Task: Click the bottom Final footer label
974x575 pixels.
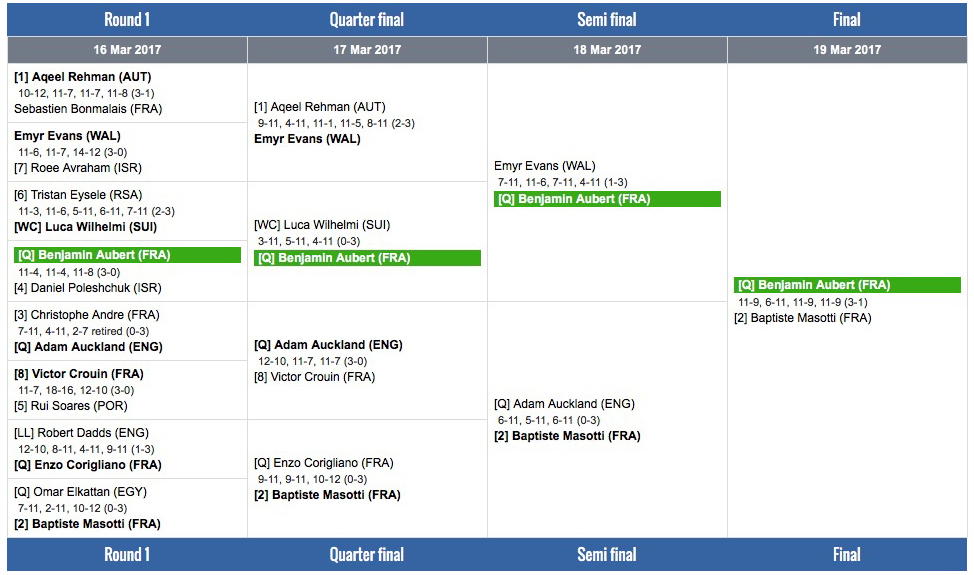Action: (x=847, y=555)
